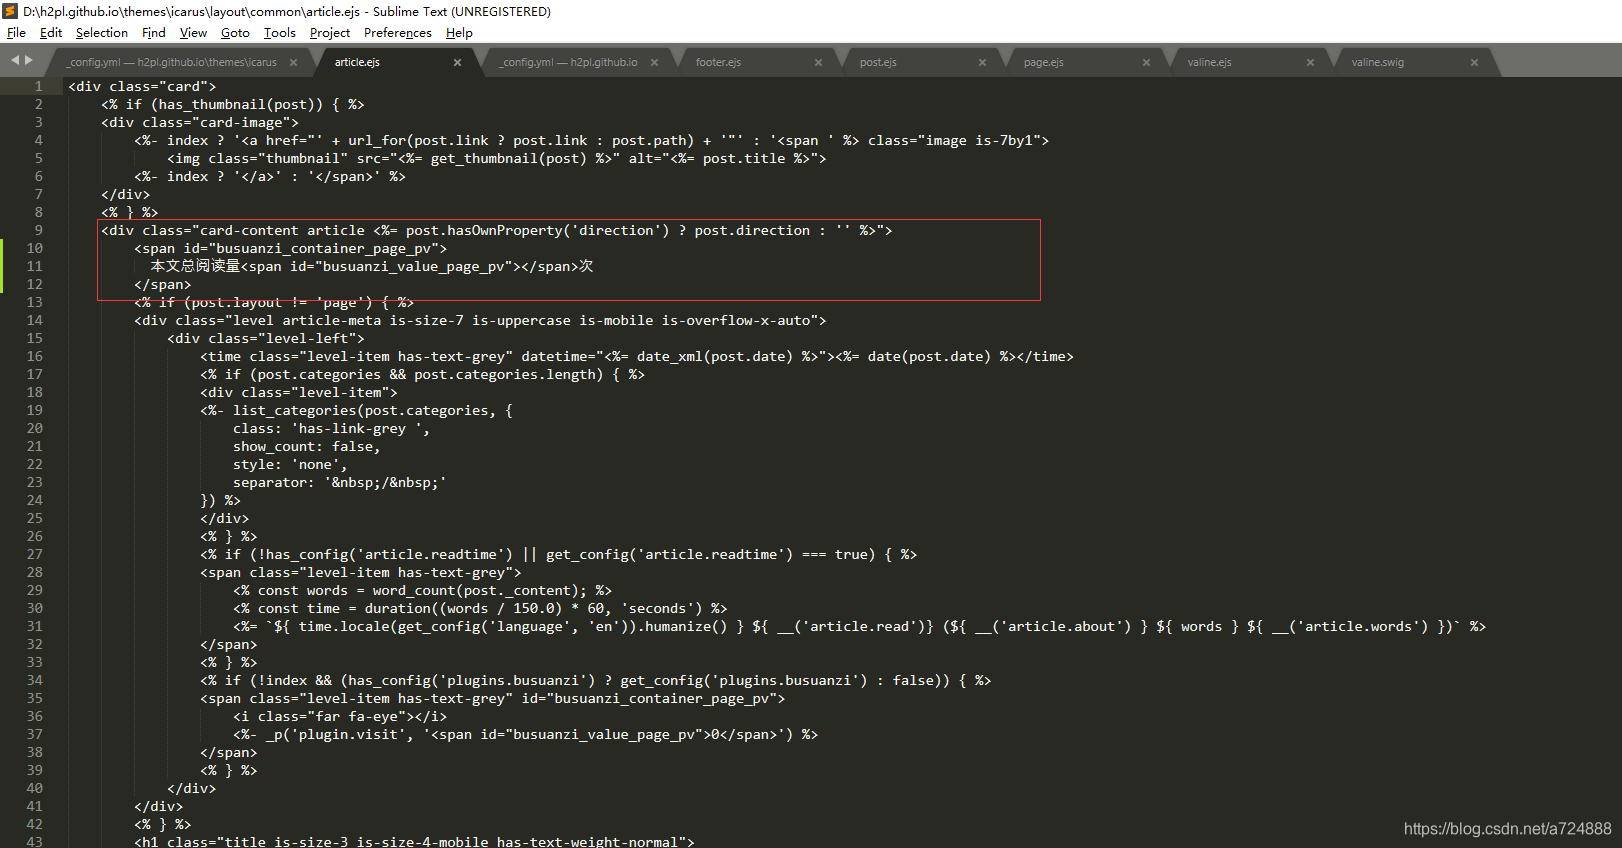Screen dimensions: 1622x848
Task: Open the Edit menu
Action: click(50, 33)
